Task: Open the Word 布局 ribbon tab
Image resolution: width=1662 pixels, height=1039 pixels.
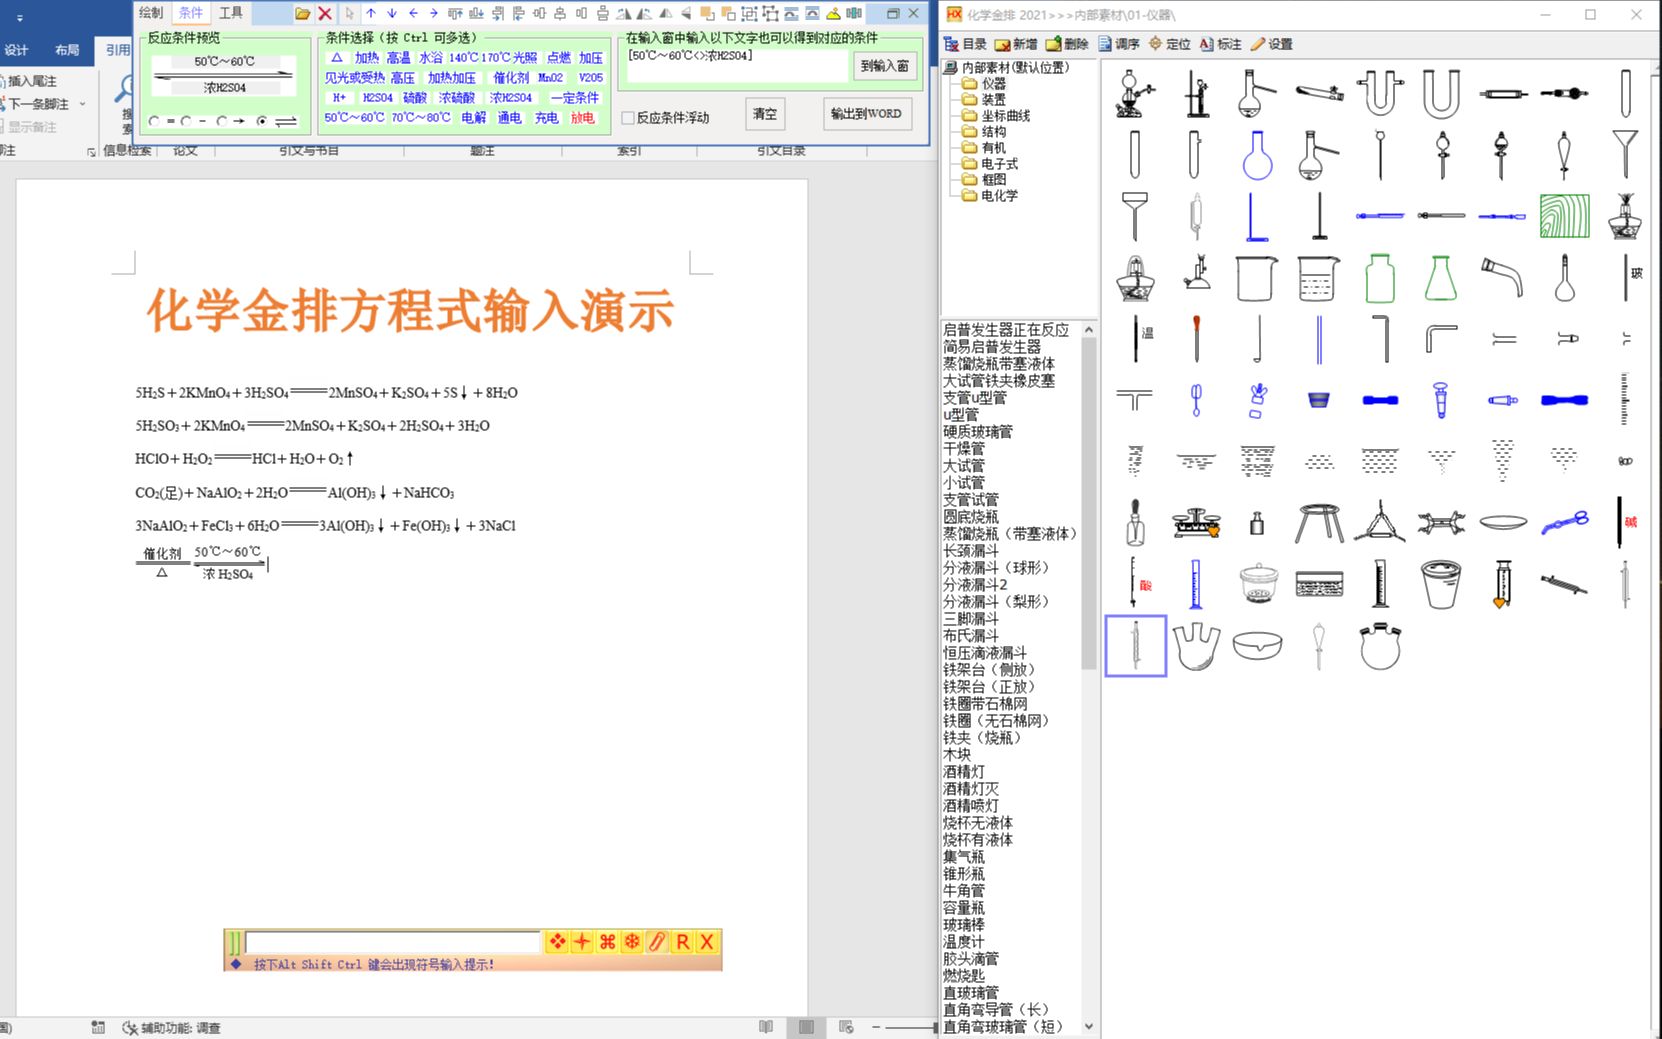Action: 67,50
